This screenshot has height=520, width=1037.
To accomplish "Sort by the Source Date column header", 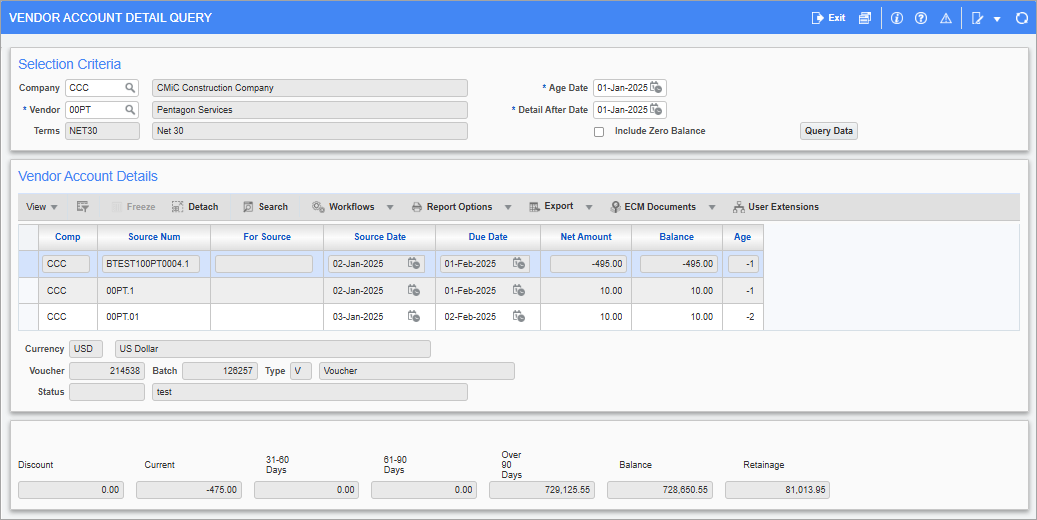I will pos(380,237).
